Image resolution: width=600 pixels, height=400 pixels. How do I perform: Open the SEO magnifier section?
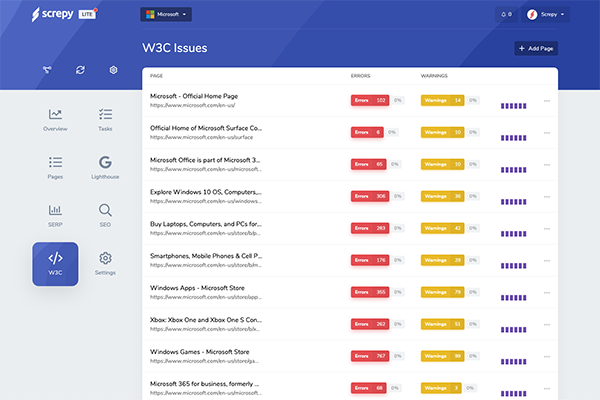tap(105, 216)
